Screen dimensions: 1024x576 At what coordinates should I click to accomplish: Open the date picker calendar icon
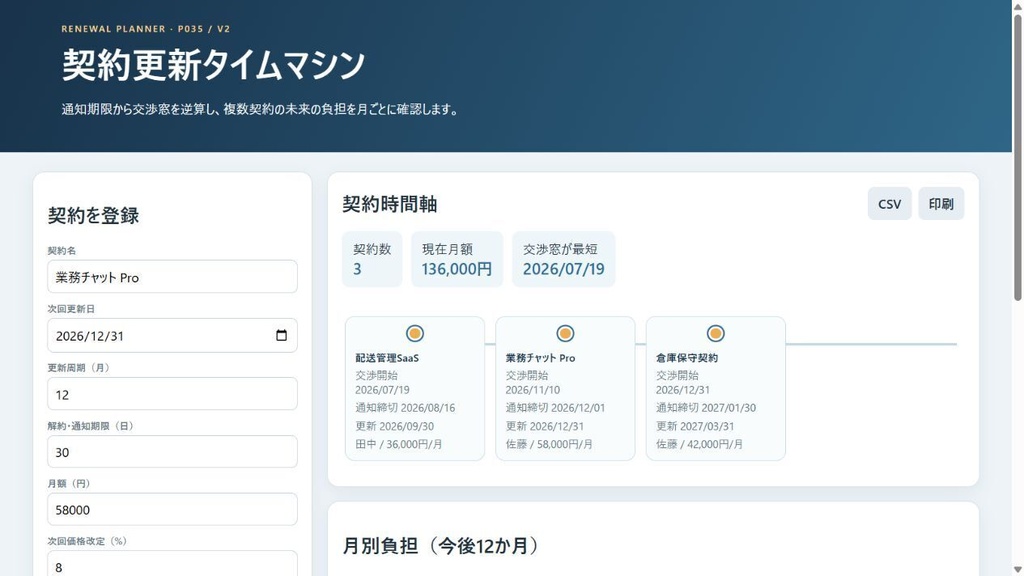point(281,336)
